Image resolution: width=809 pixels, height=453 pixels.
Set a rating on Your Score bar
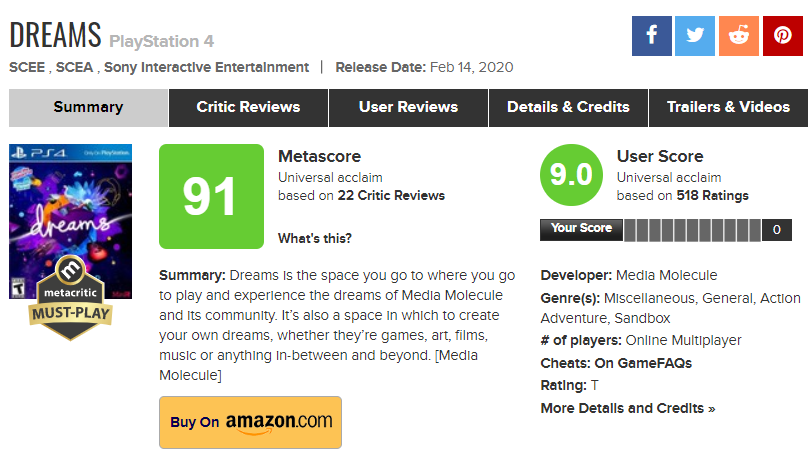[691, 230]
